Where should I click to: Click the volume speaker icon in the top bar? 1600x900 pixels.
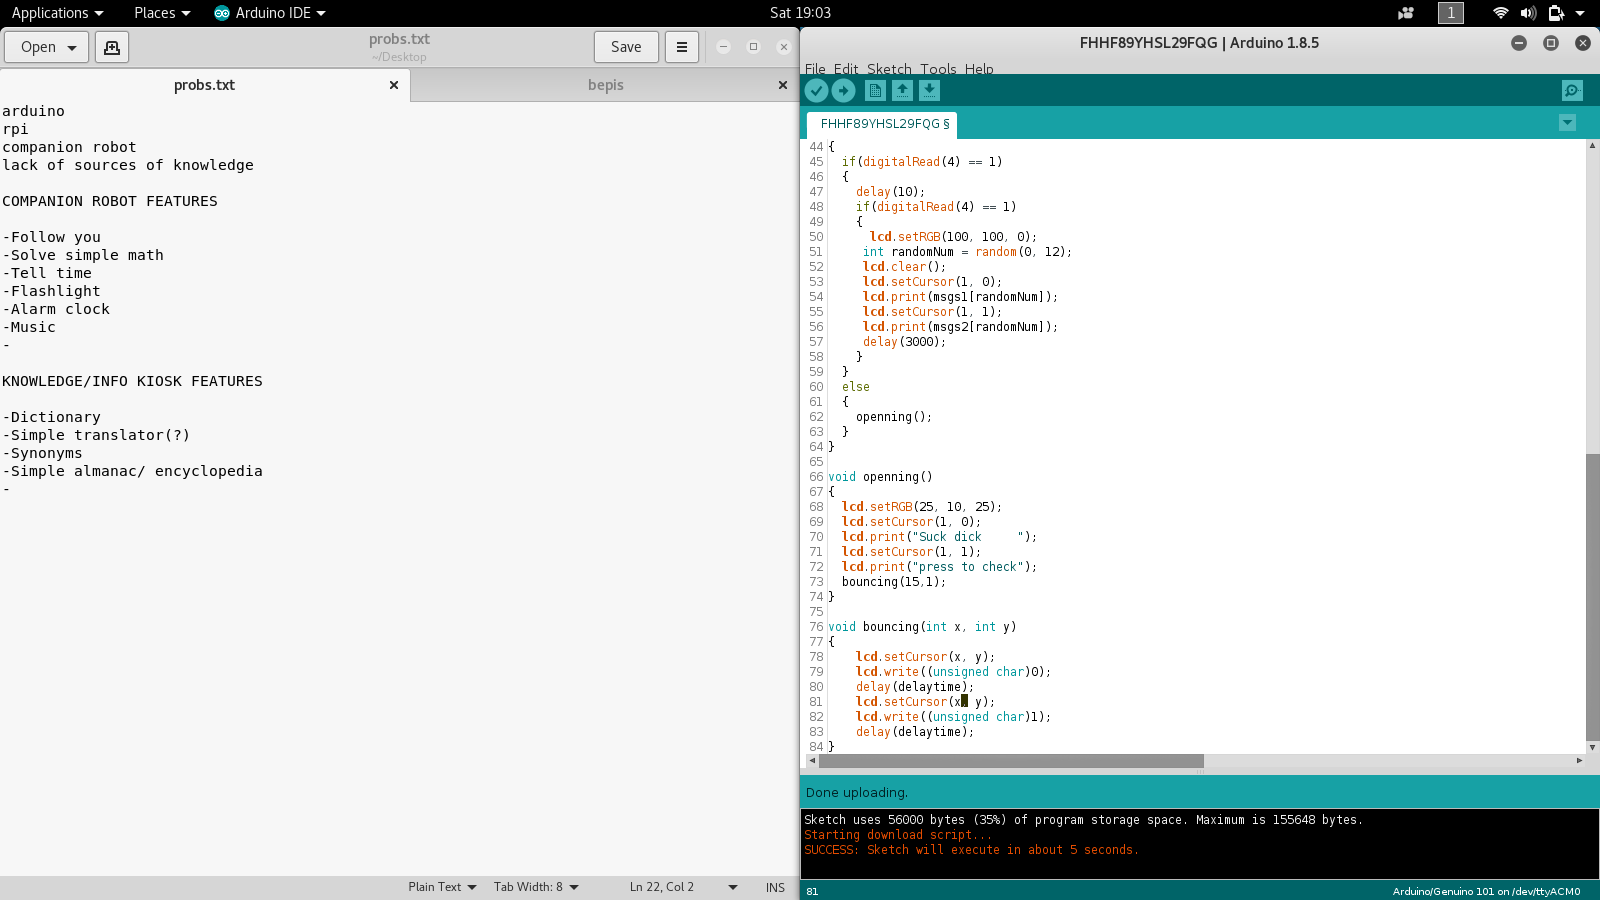(1528, 13)
